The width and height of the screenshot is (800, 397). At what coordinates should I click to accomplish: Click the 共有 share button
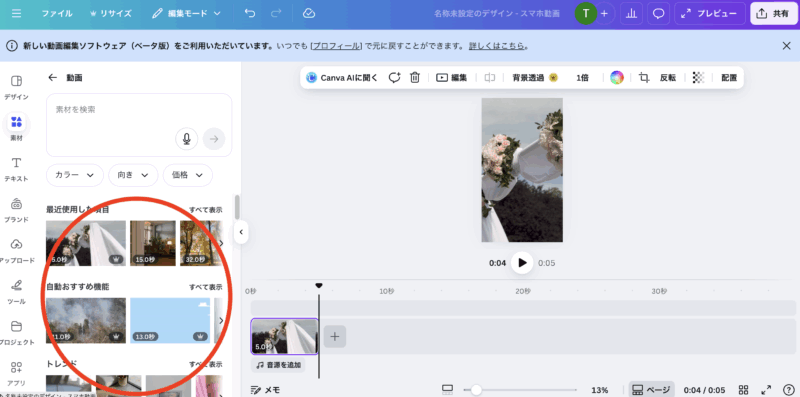(774, 14)
